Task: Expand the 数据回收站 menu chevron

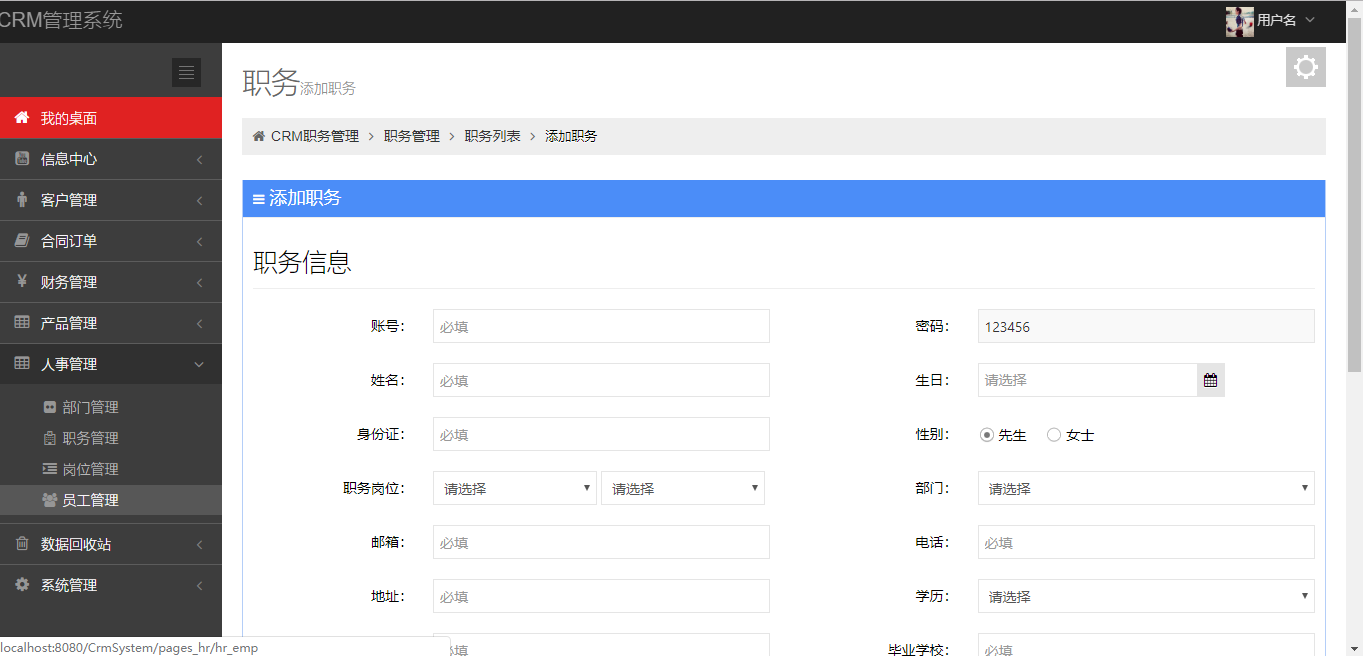Action: [199, 545]
